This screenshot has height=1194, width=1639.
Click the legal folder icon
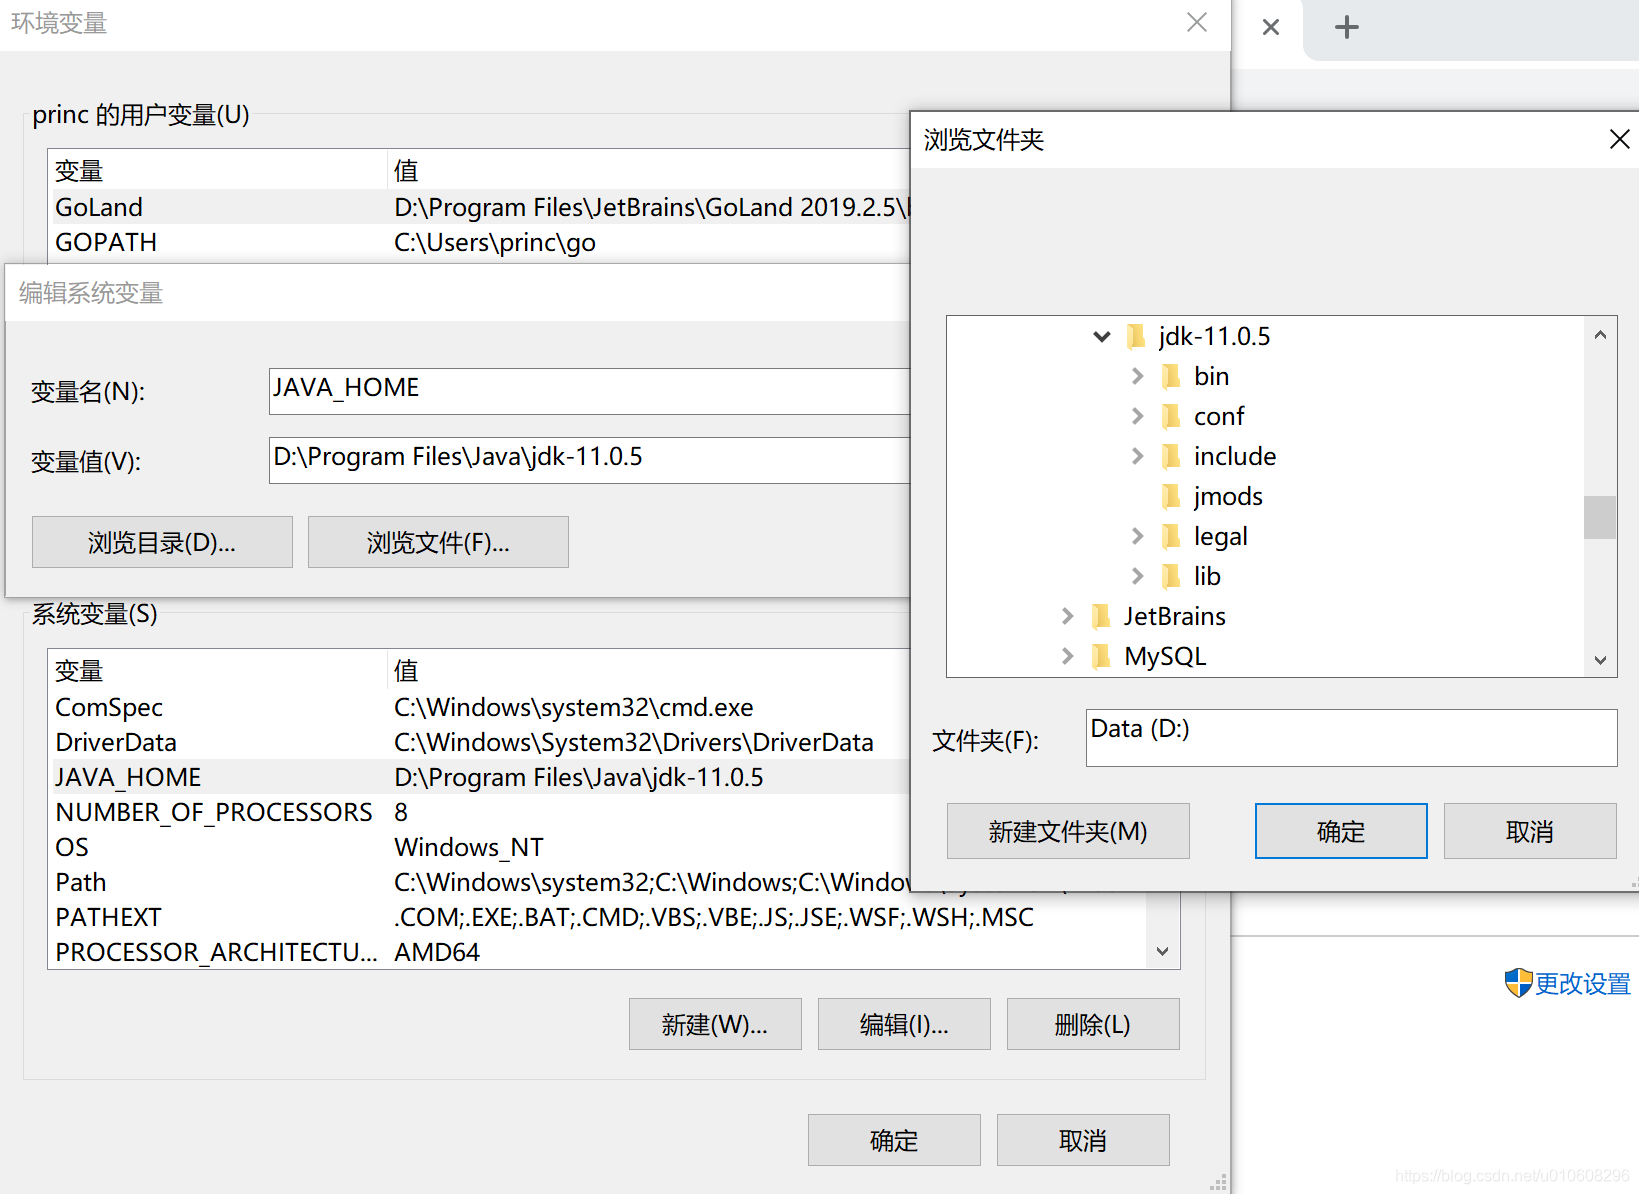click(x=1171, y=536)
